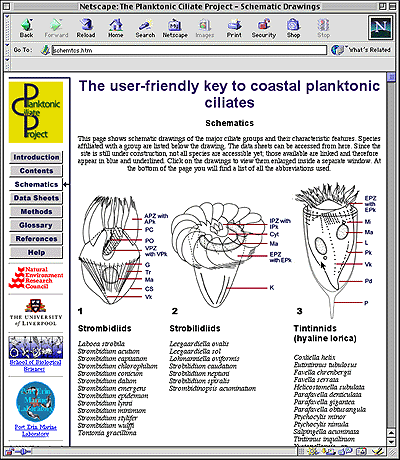Open Navigator from the component bar

314,452
